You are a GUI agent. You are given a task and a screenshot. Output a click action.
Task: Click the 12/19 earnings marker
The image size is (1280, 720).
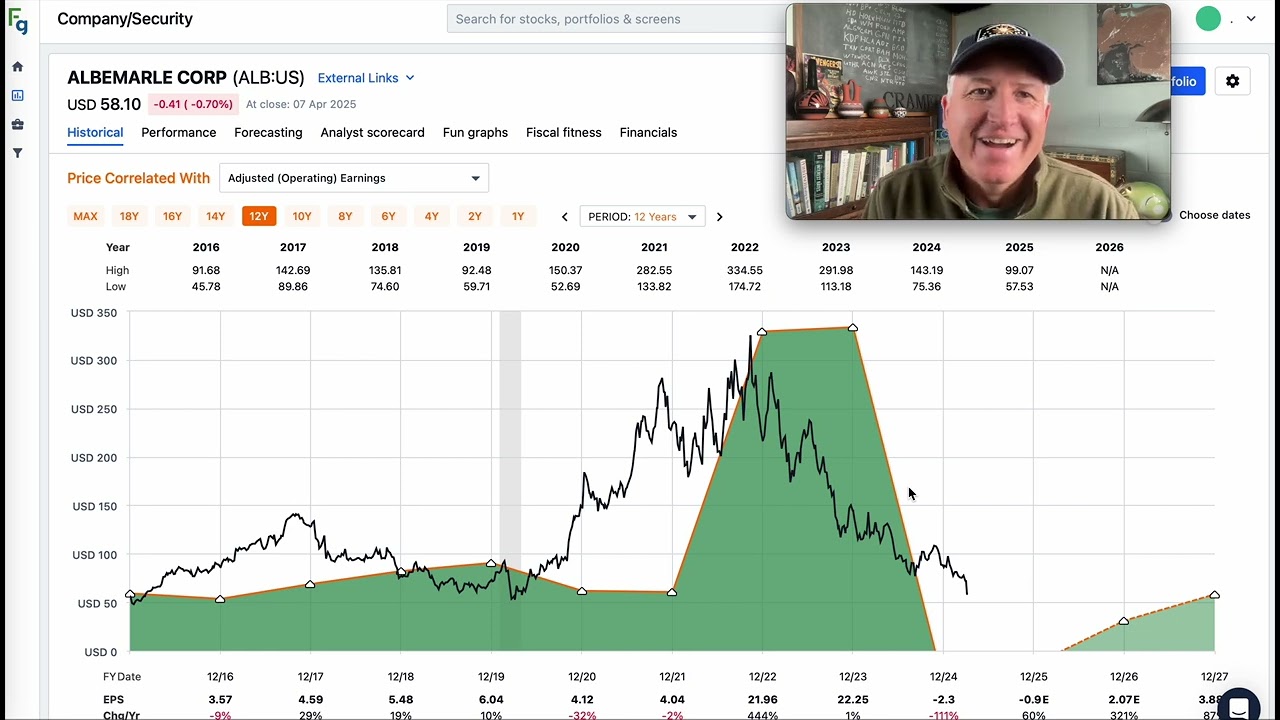491,563
